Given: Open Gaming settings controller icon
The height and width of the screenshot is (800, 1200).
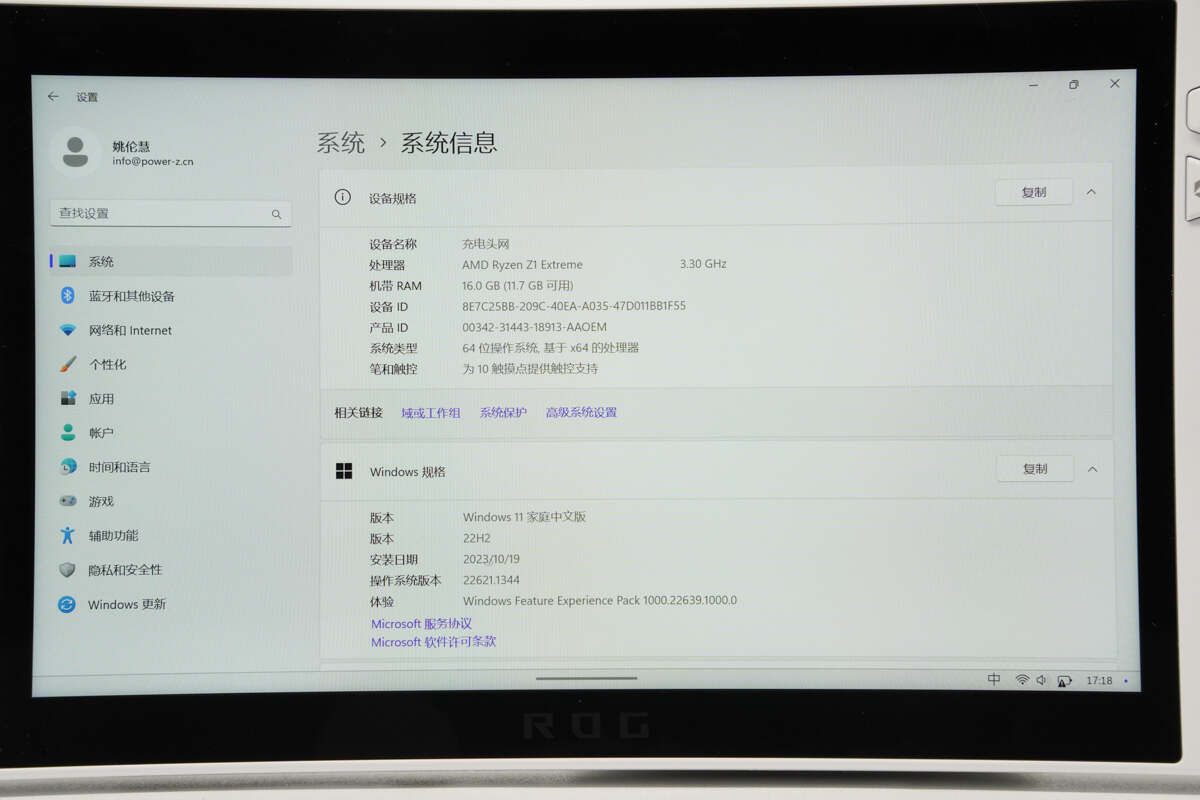Looking at the screenshot, I should pyautogui.click(x=68, y=501).
